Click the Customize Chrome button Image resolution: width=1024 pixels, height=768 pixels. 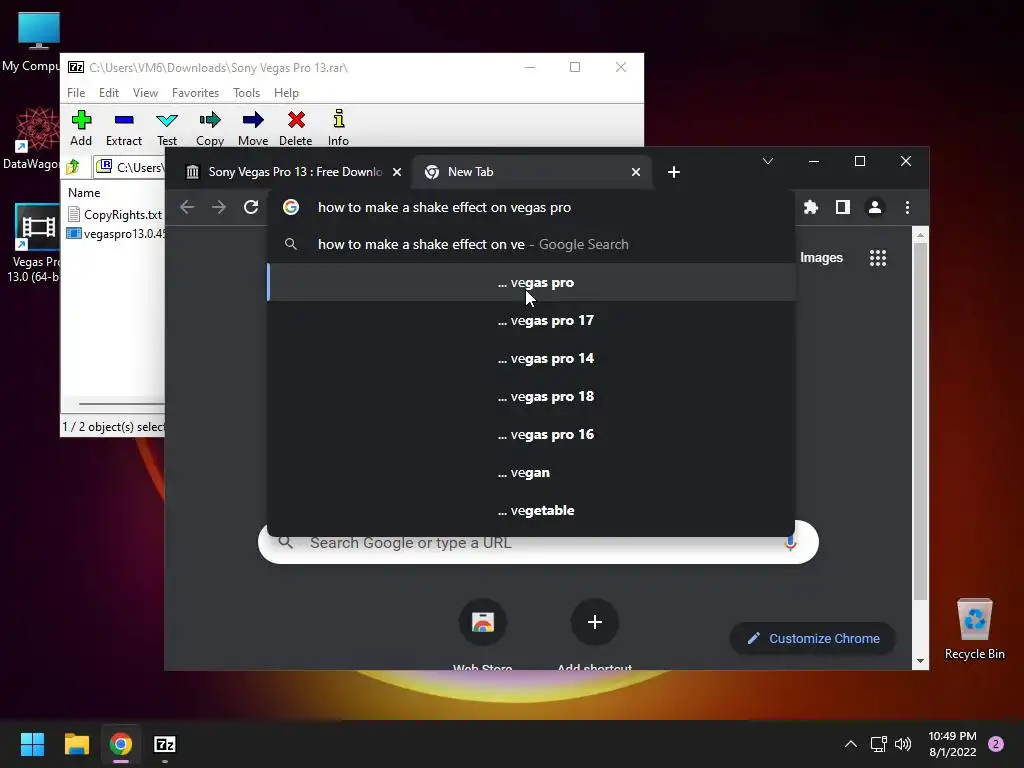(812, 639)
